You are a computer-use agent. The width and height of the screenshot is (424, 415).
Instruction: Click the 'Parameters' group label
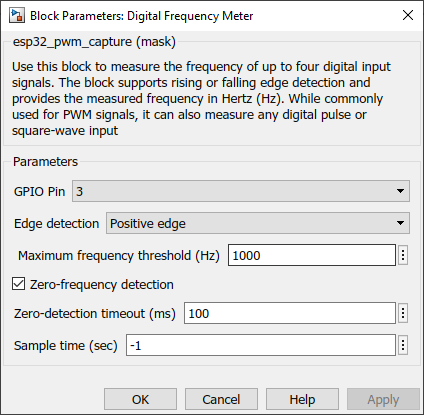pos(45,162)
